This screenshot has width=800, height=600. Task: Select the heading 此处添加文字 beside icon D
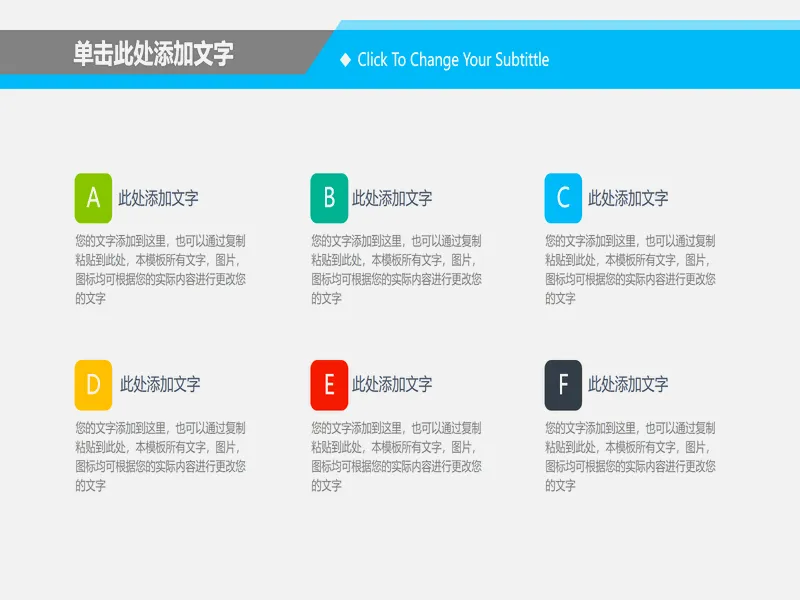pos(160,384)
